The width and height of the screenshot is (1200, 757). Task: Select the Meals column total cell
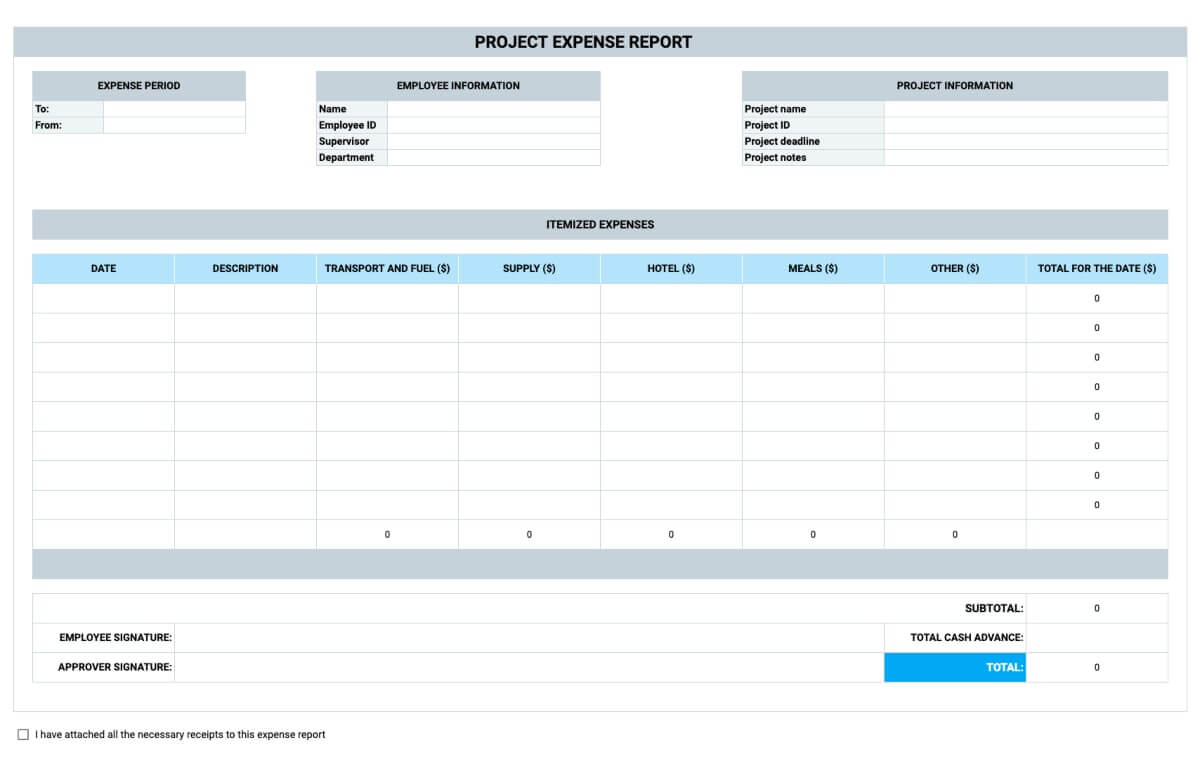(x=814, y=535)
